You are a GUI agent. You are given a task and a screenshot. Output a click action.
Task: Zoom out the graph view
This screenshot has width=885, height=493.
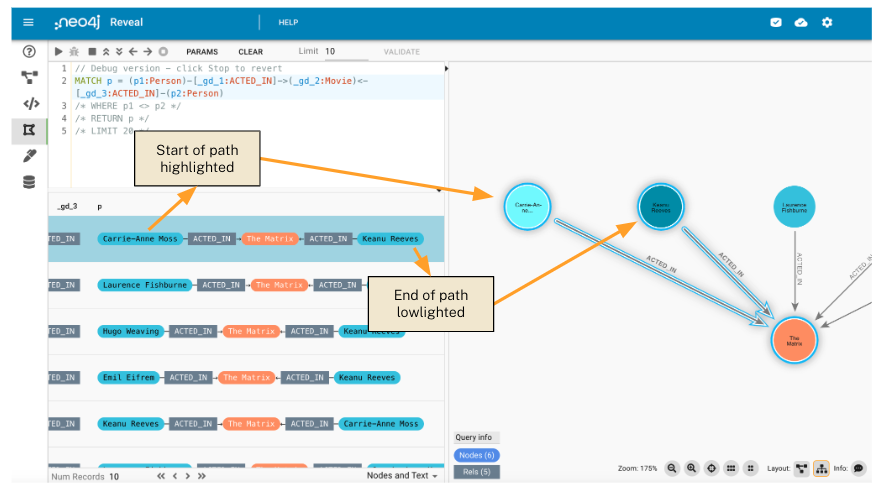click(x=672, y=468)
